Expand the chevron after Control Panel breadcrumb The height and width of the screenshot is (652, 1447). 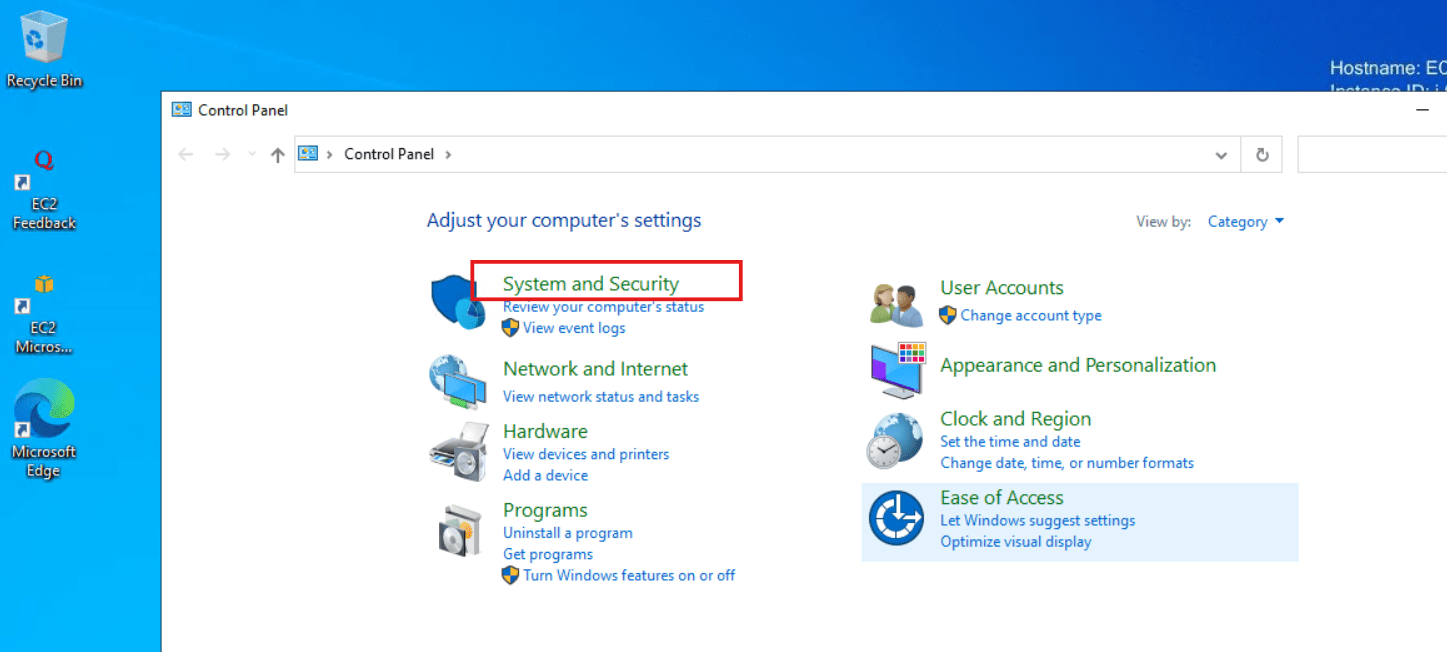point(448,154)
